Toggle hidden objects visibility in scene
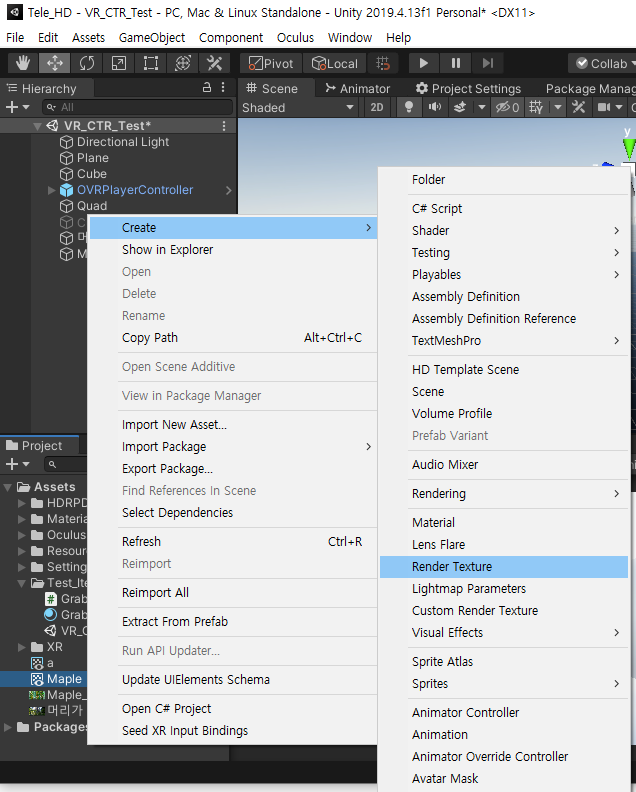The height and width of the screenshot is (792, 636). coord(507,107)
